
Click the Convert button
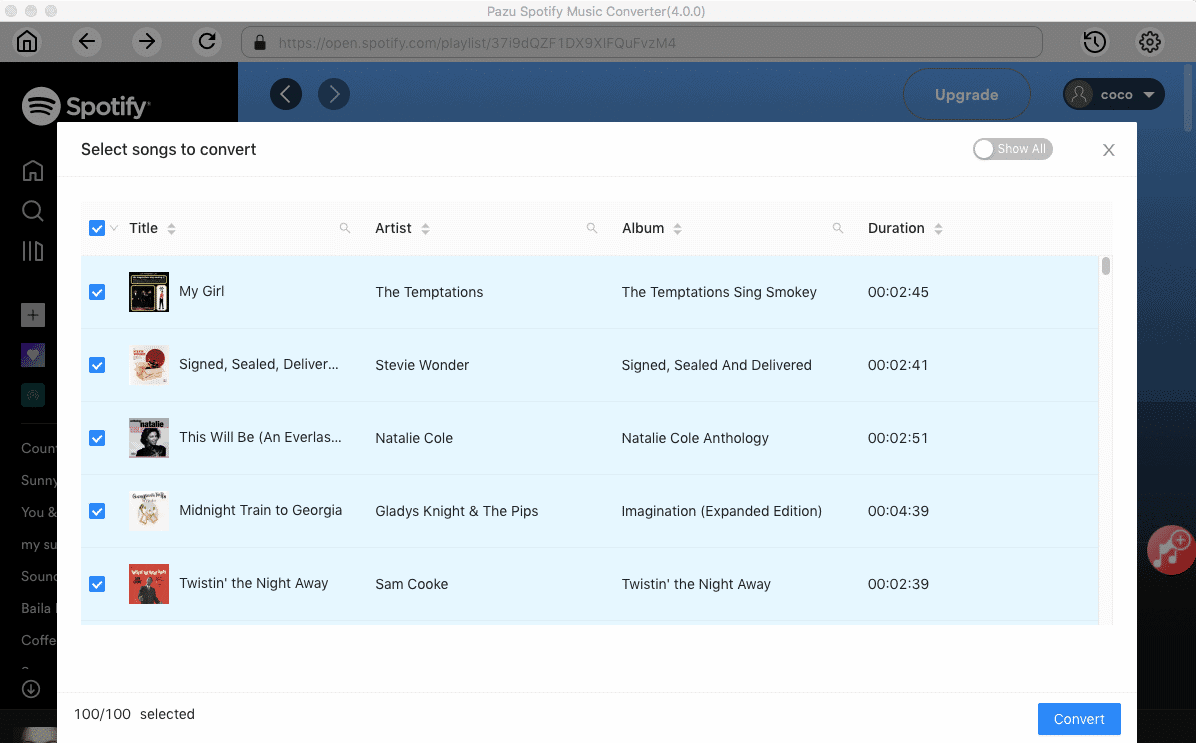pyautogui.click(x=1079, y=719)
